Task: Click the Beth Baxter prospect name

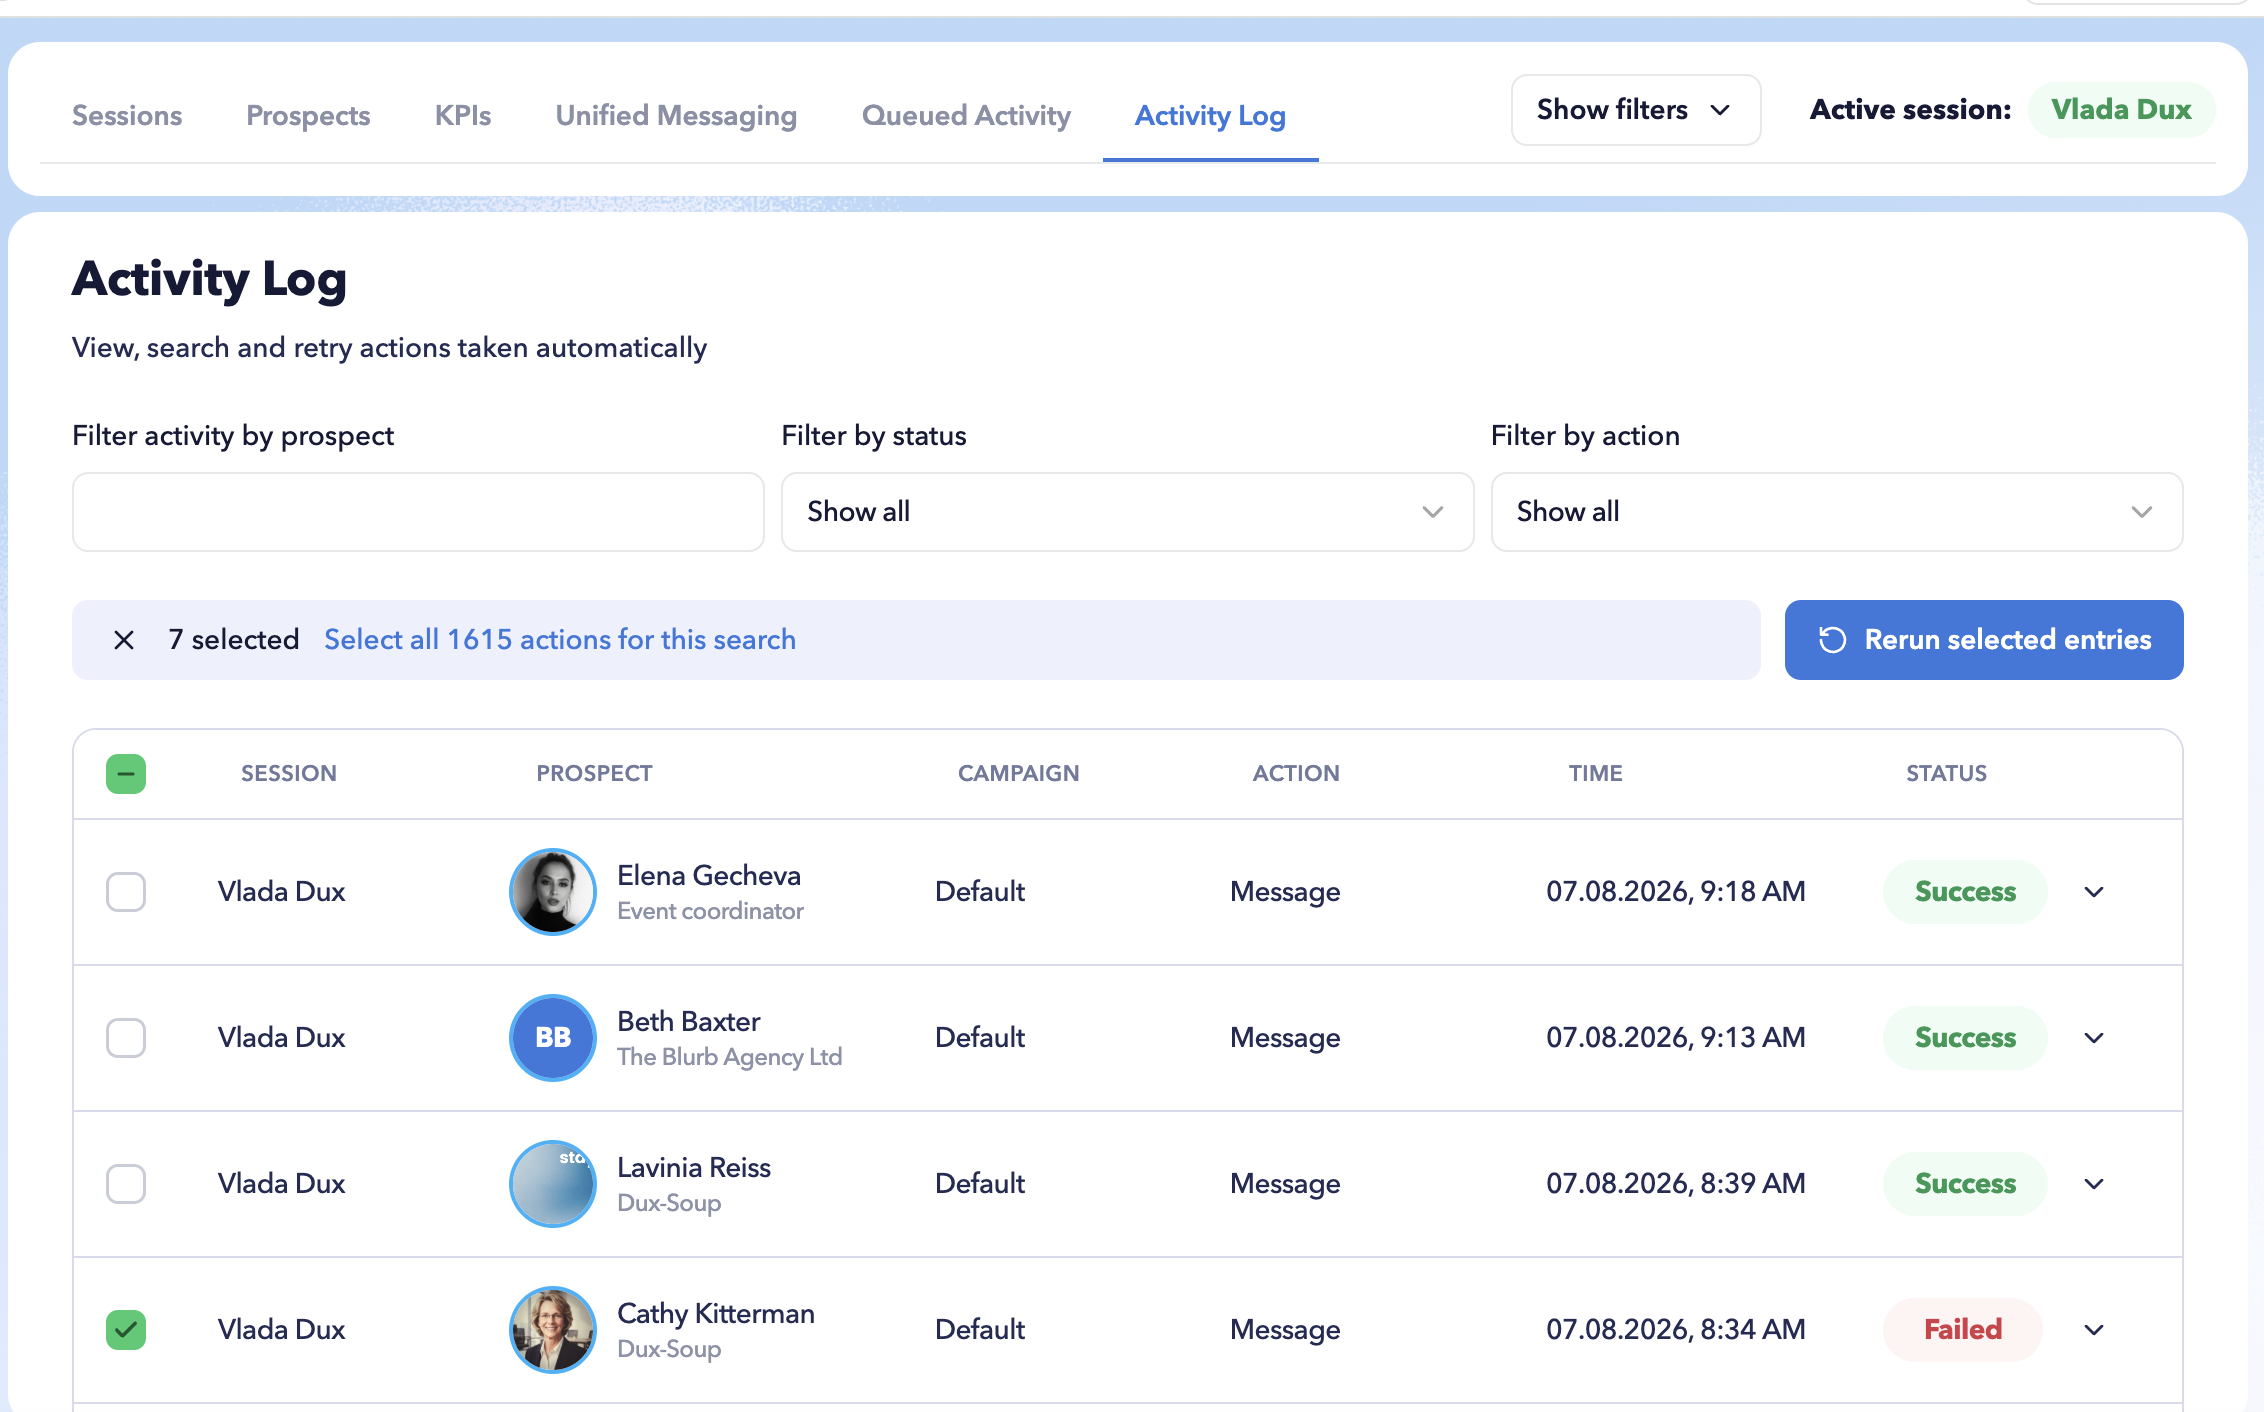Action: click(689, 1022)
